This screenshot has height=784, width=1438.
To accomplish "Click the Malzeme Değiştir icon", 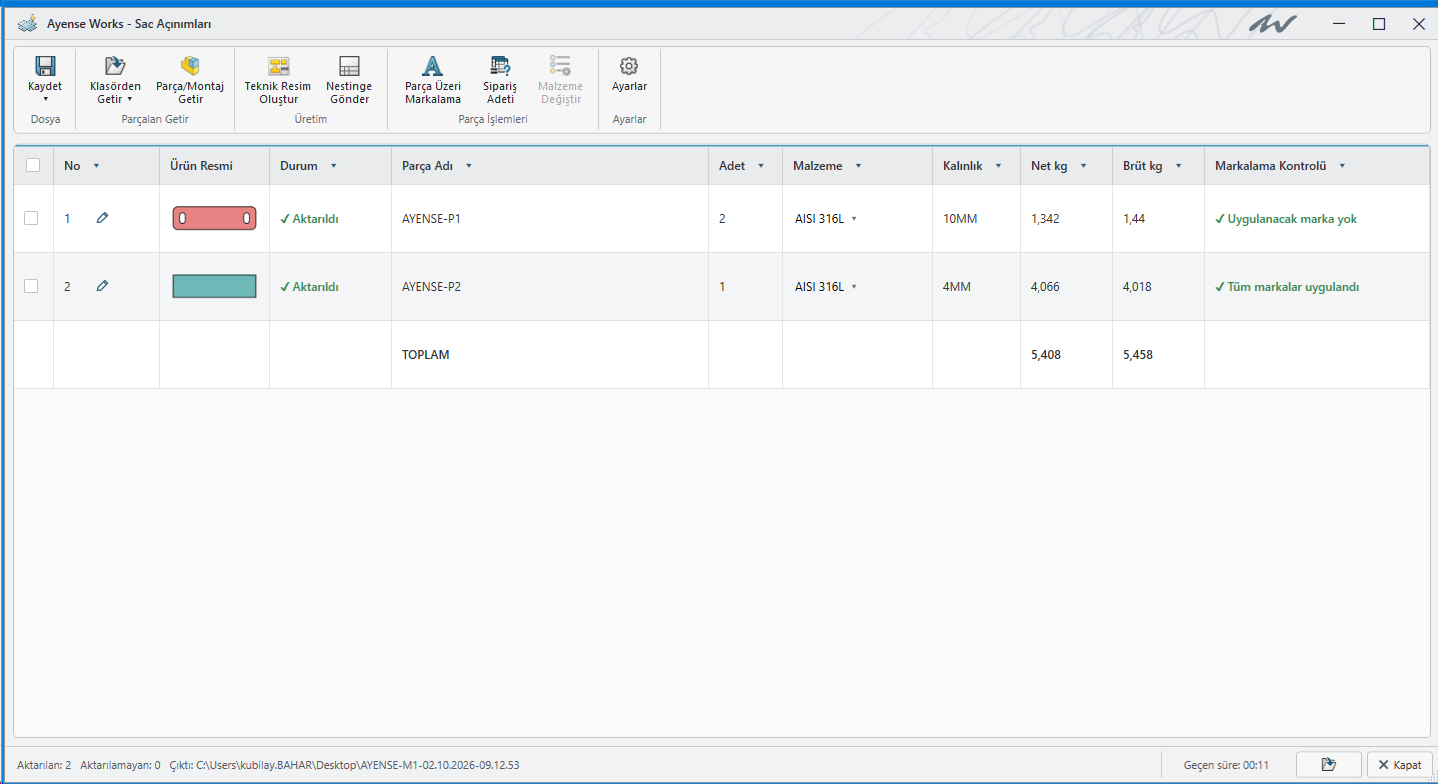I will [x=560, y=66].
